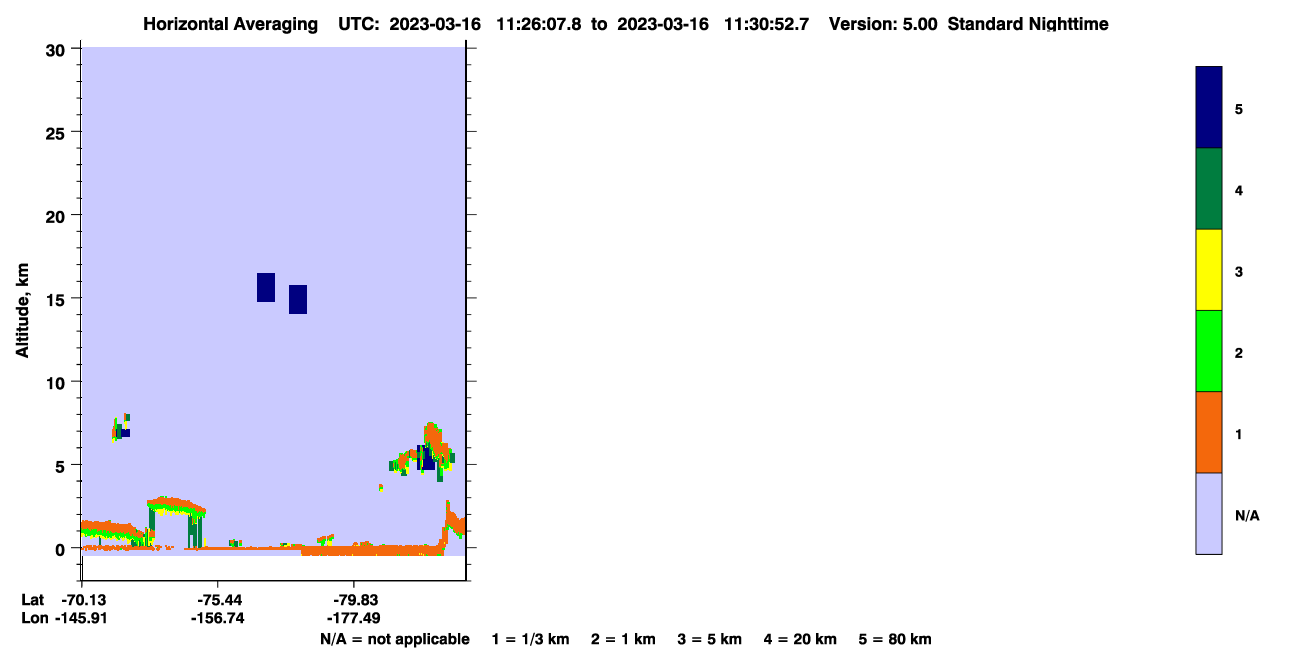The image size is (1300, 667).
Task: Click the '5 = 80 km' legend text
Action: (895, 639)
